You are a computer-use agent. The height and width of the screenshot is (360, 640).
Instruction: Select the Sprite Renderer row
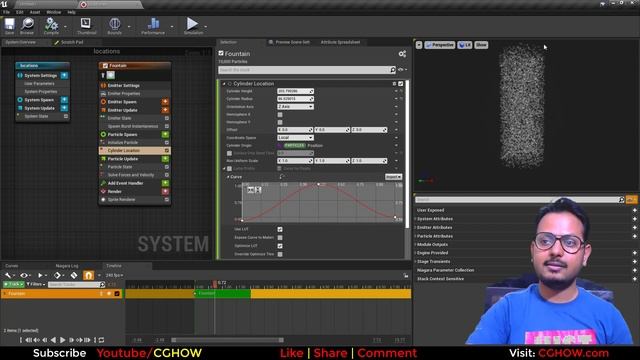pos(135,200)
